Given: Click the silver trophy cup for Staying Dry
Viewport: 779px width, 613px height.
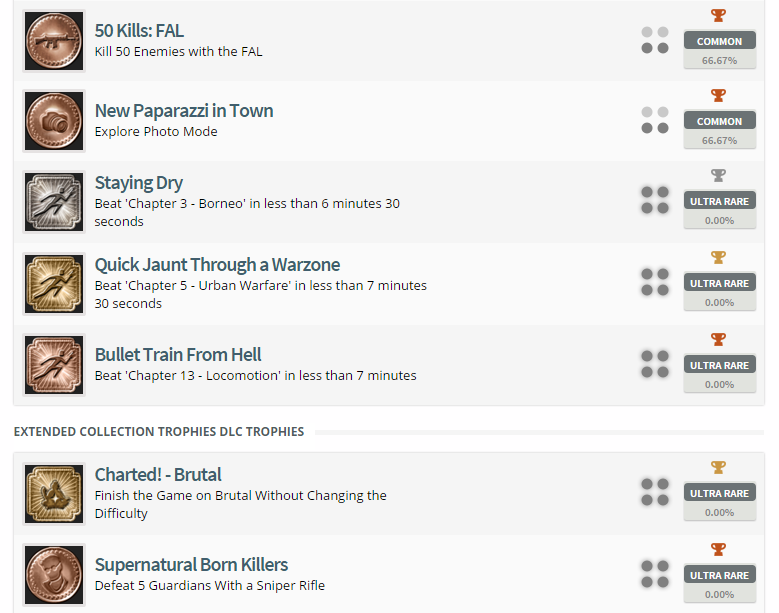Looking at the screenshot, I should point(718,176).
